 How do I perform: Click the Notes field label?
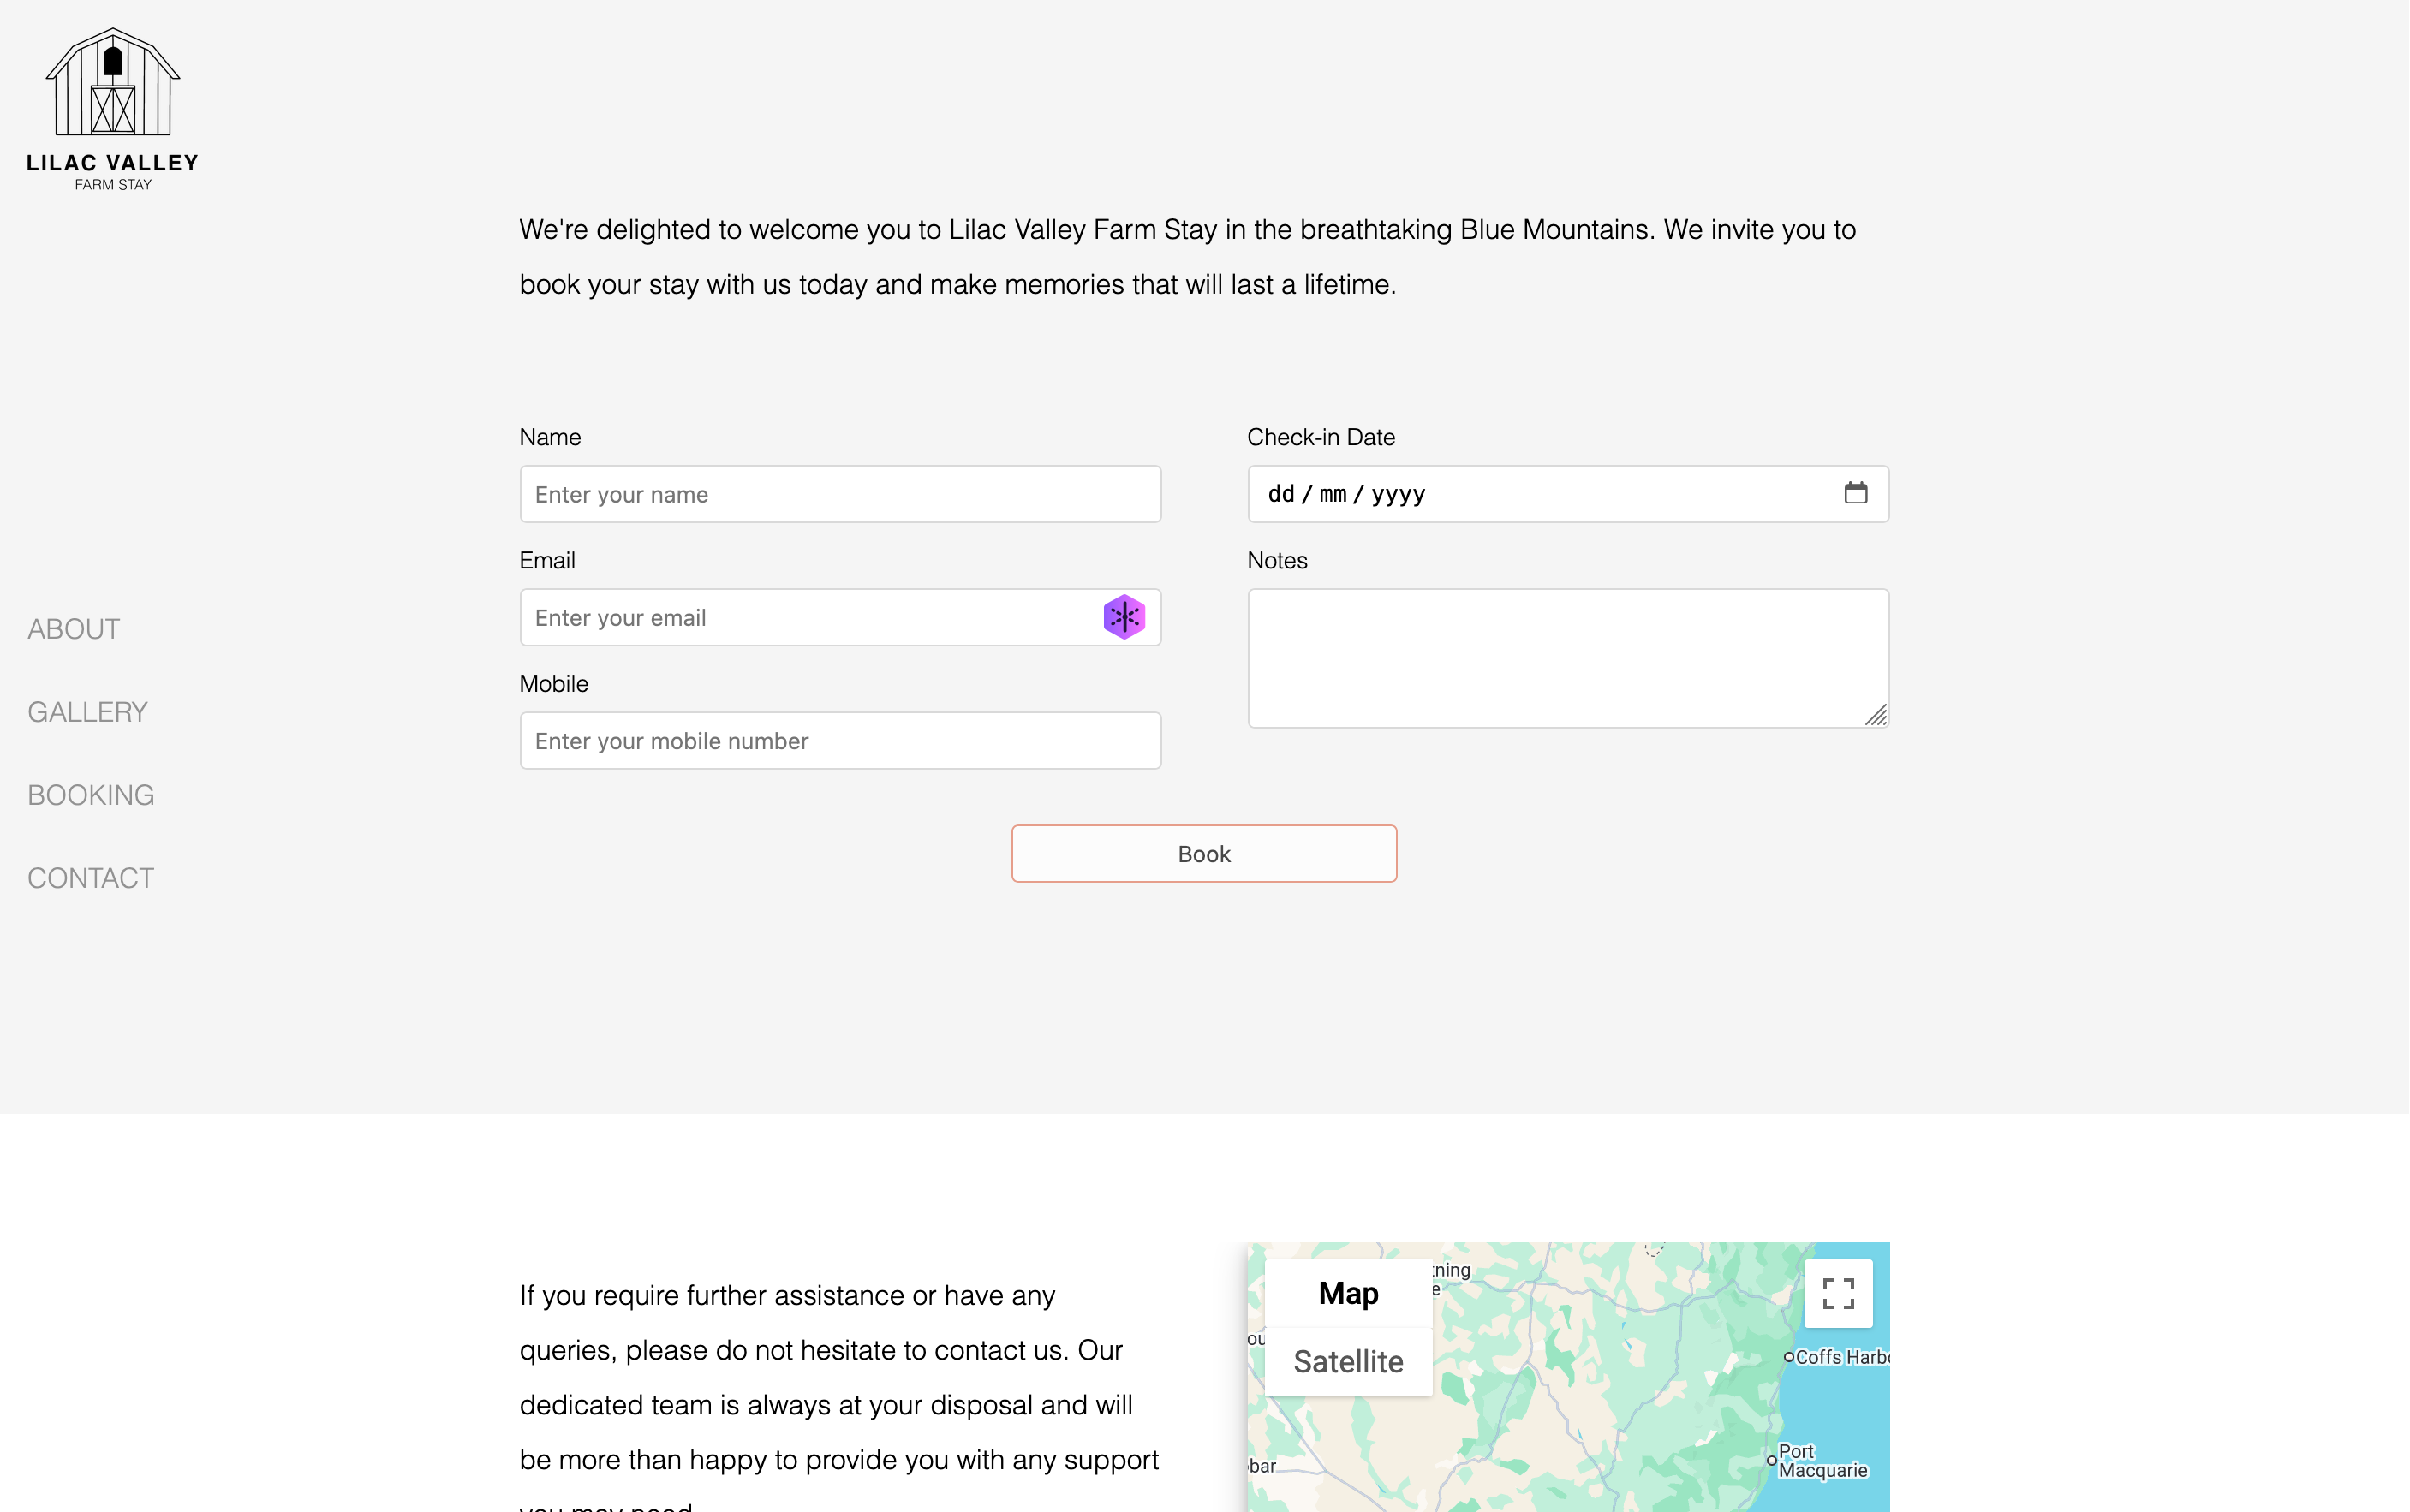1277,561
